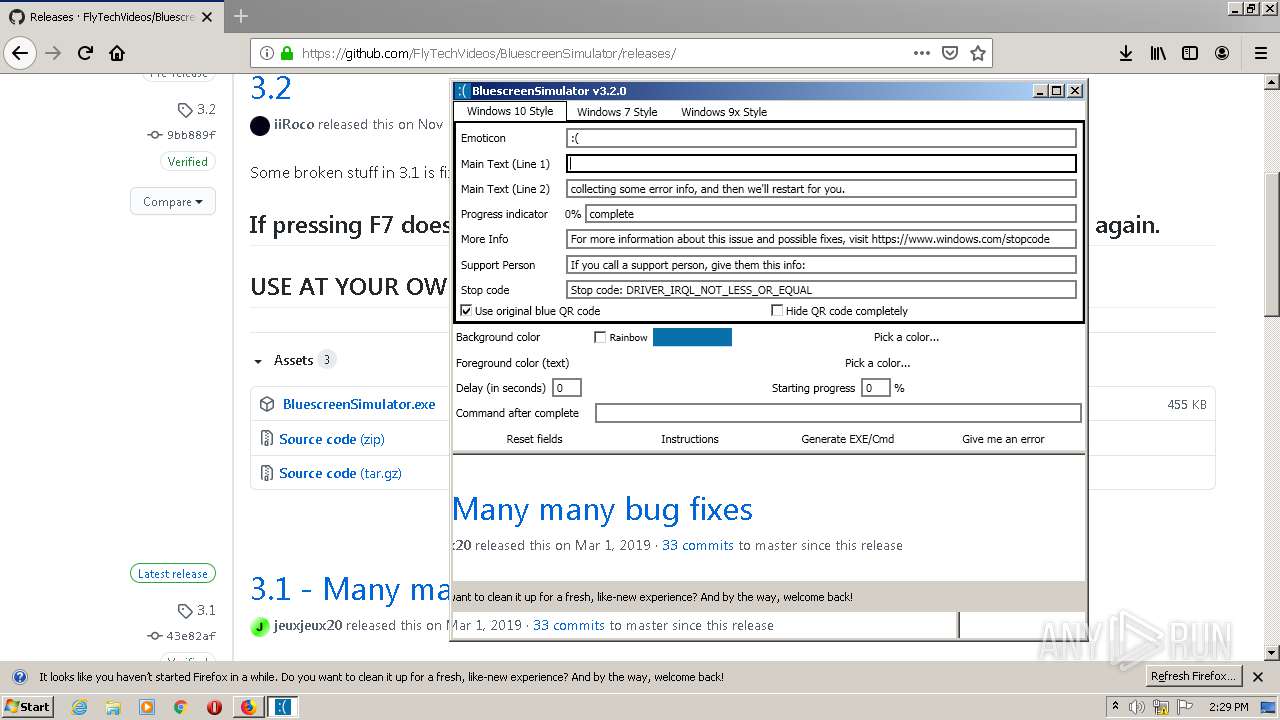Open the Compare dropdown
Image resolution: width=1280 pixels, height=720 pixels.
point(172,201)
